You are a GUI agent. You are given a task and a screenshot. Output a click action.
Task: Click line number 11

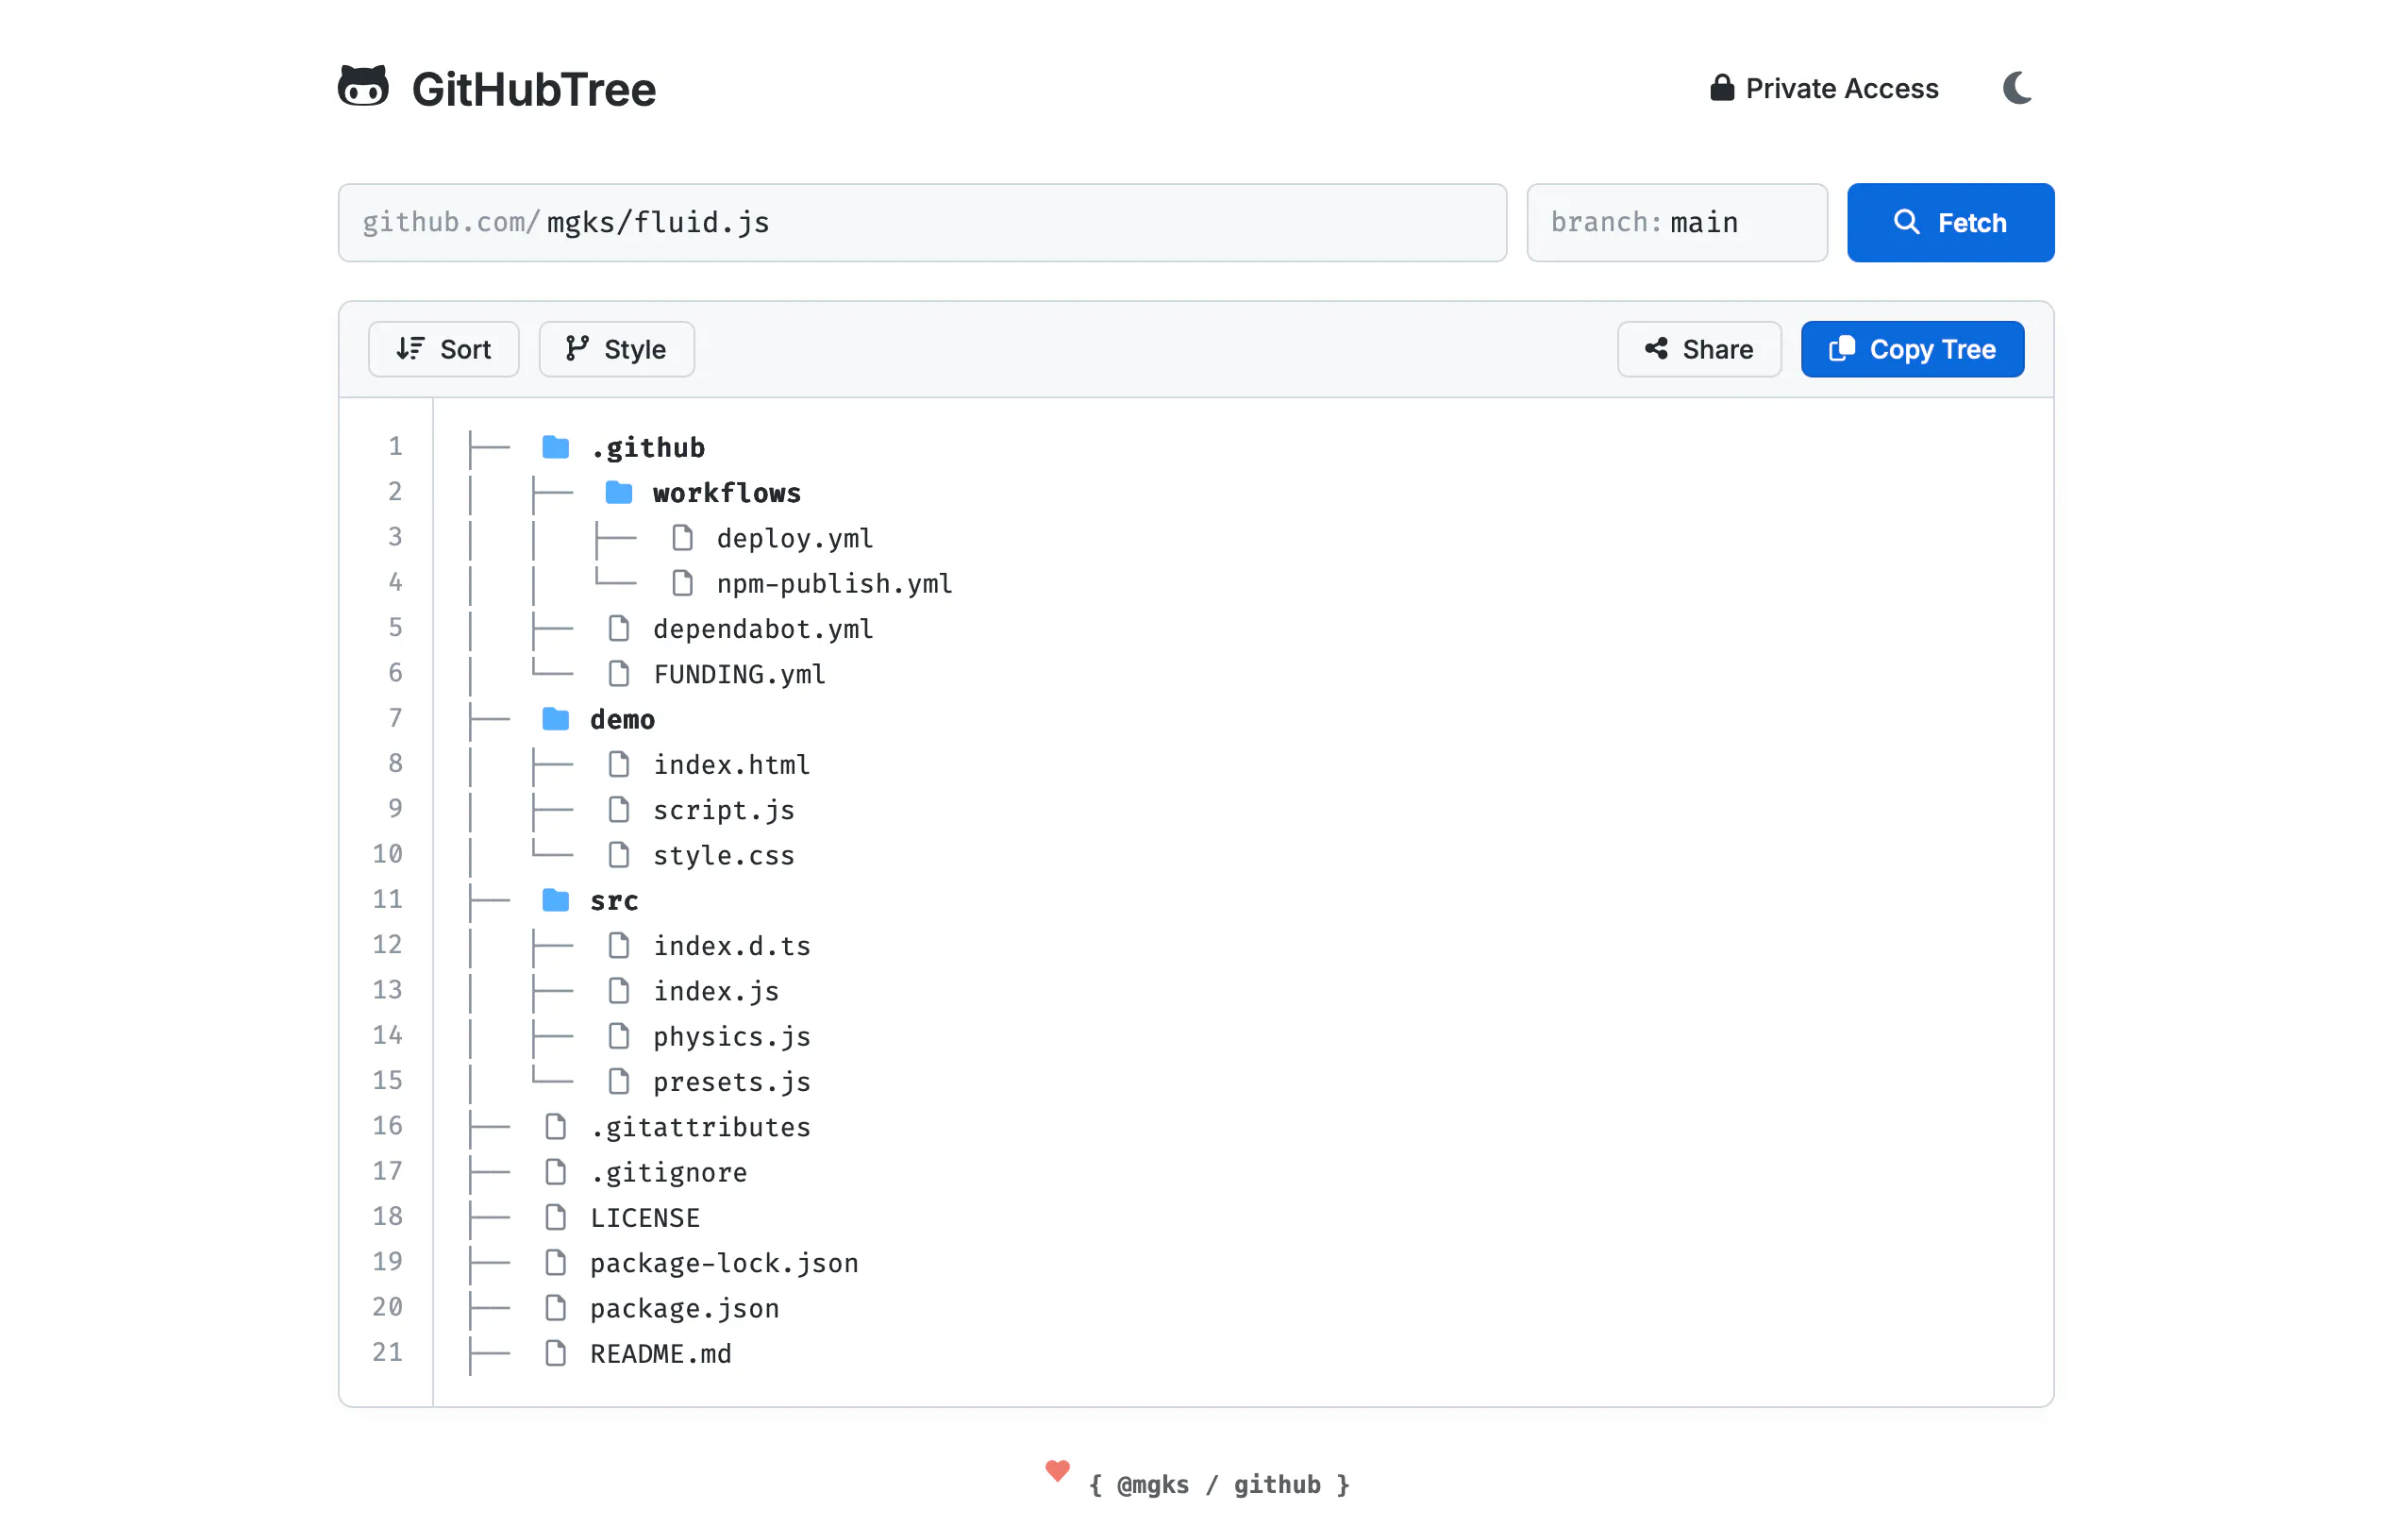point(387,899)
